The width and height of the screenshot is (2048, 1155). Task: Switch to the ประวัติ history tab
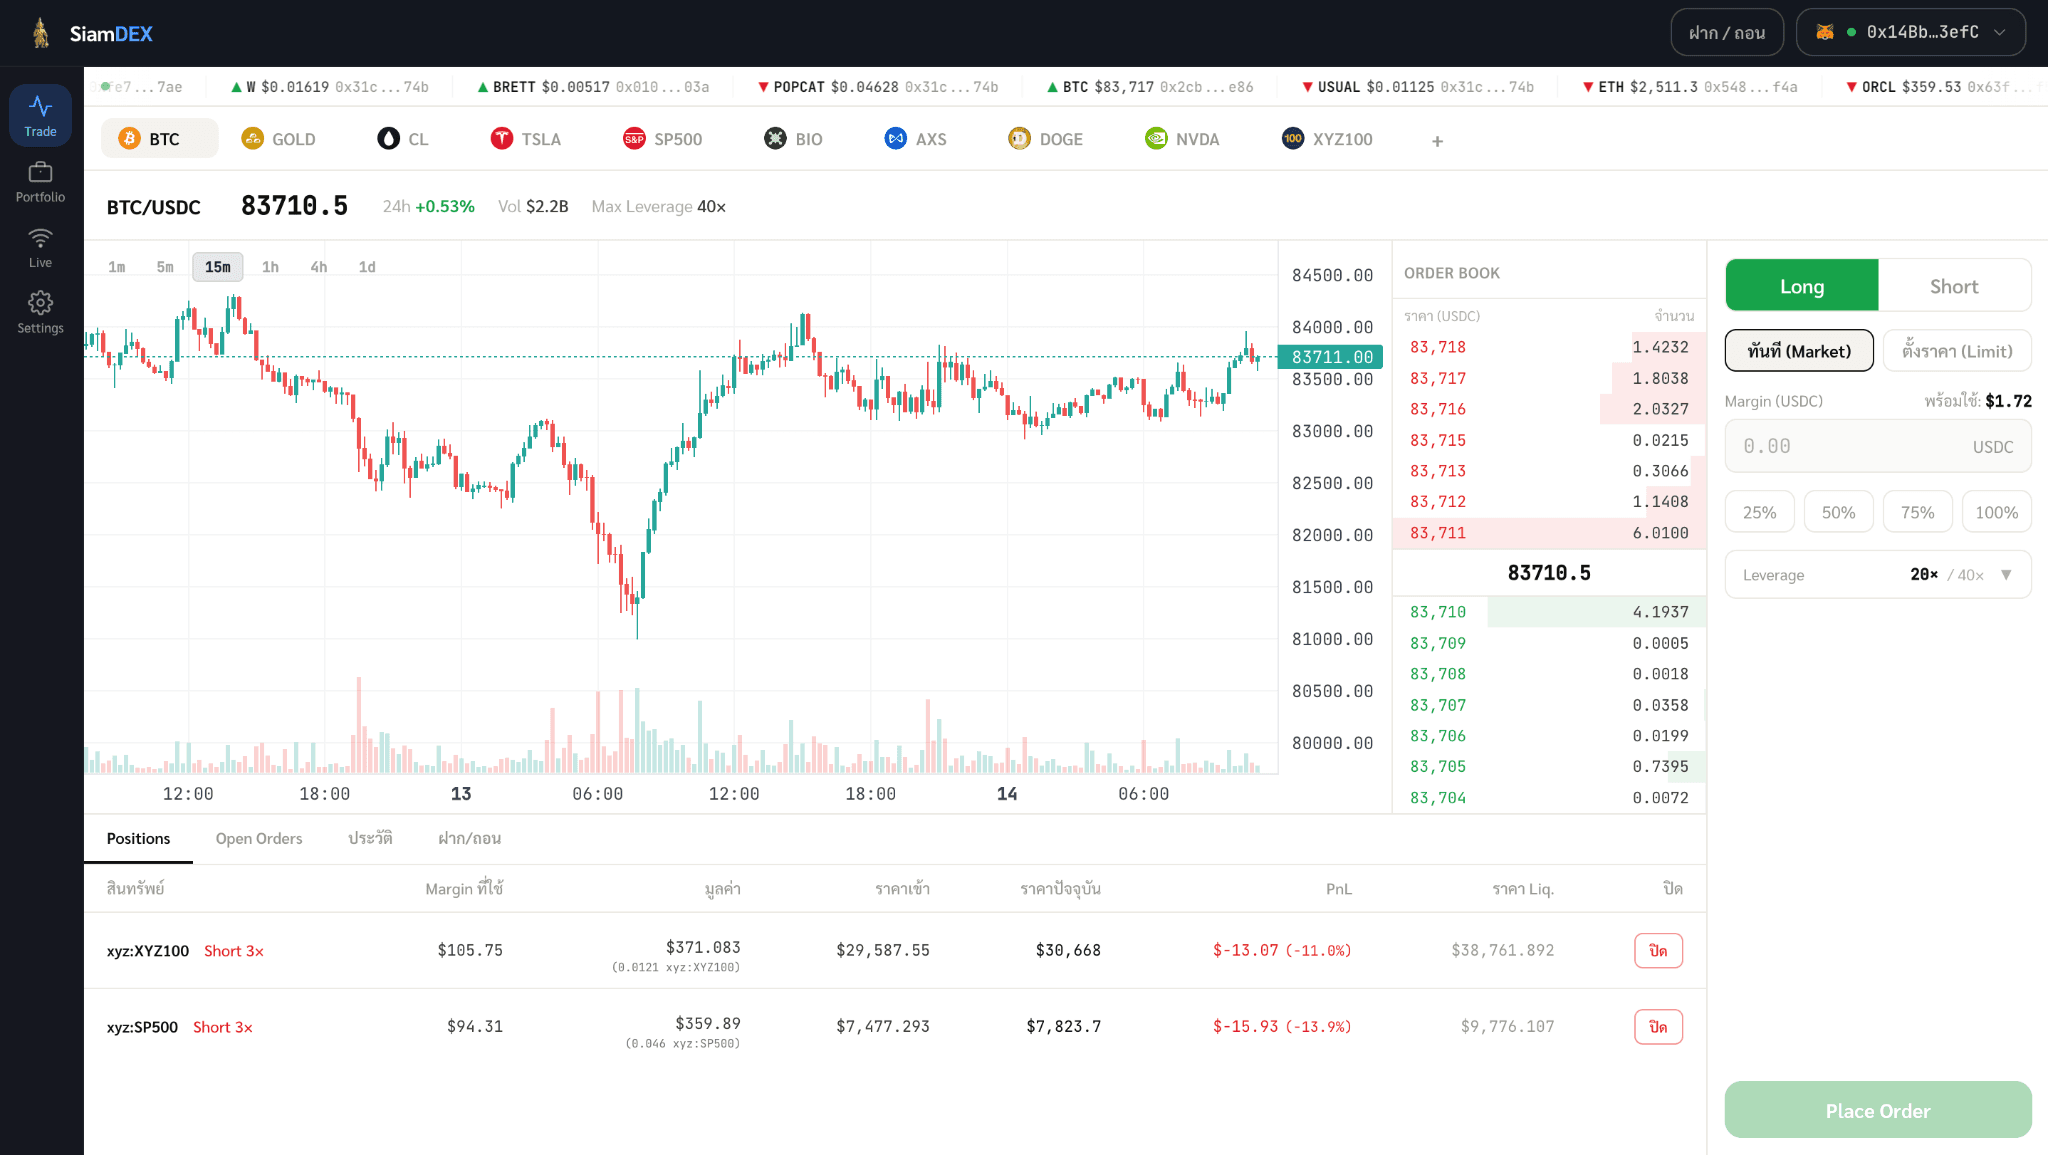(x=370, y=839)
